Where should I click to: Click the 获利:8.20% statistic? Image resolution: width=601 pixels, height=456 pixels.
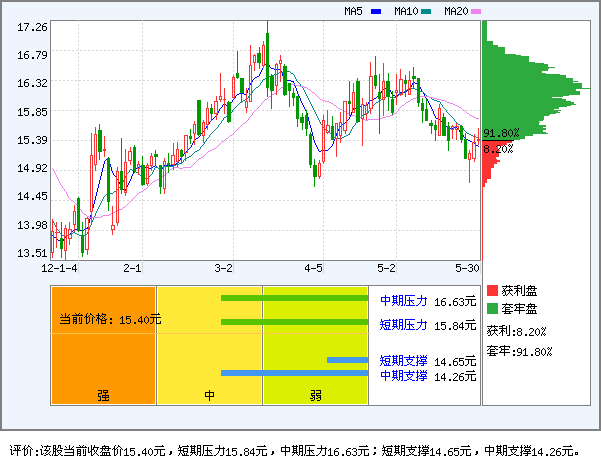[516, 331]
